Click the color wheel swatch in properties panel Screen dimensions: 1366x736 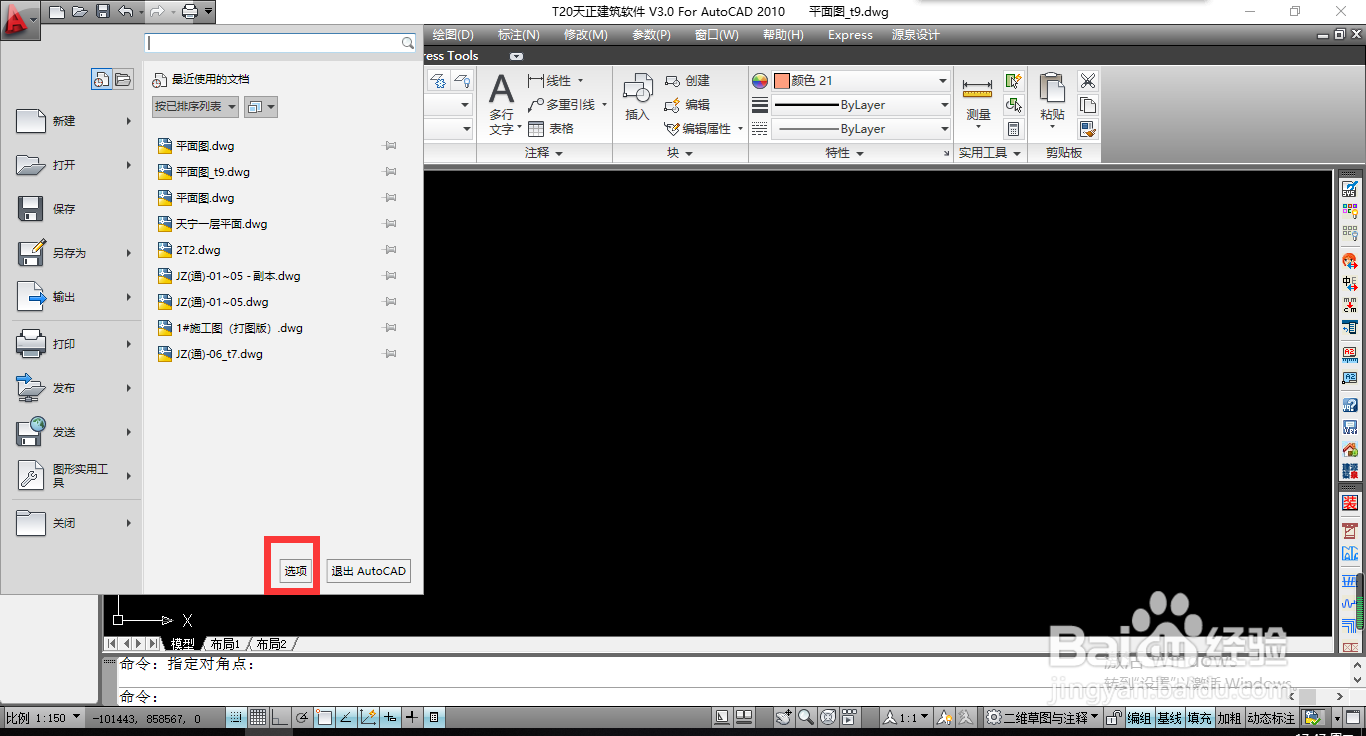[760, 81]
